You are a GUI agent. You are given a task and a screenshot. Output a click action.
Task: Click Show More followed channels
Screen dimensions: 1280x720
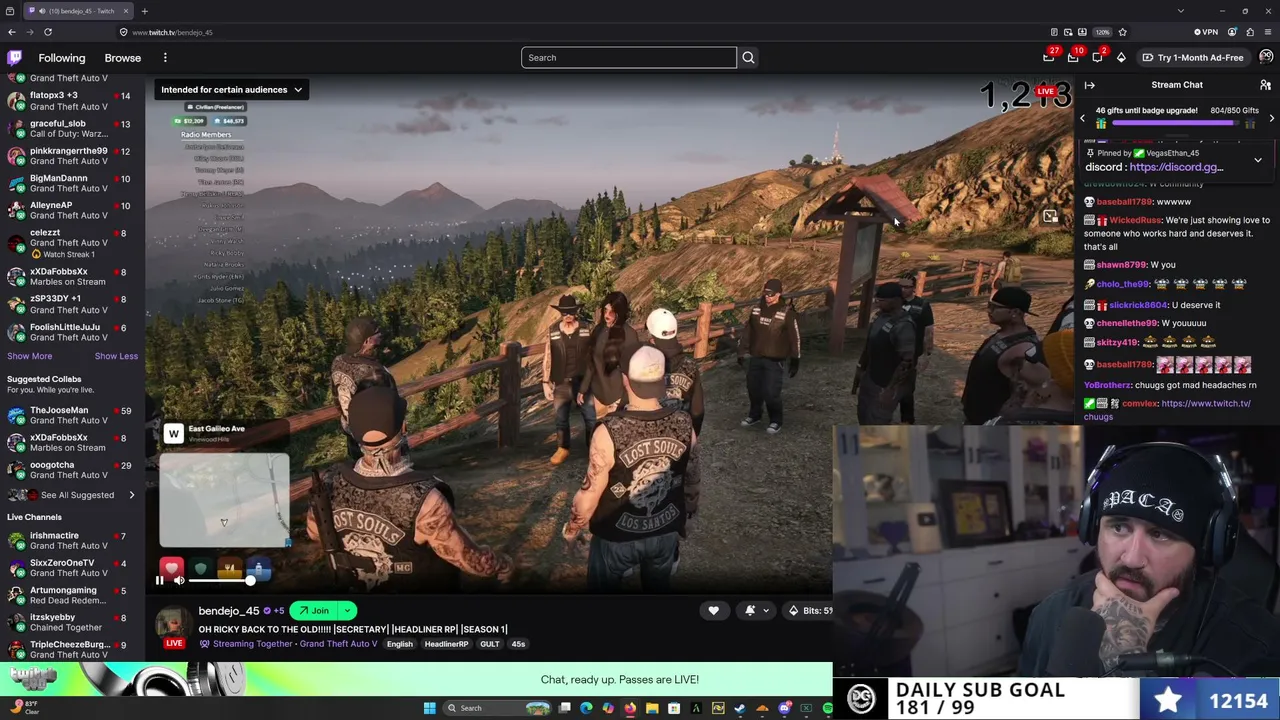click(x=30, y=356)
